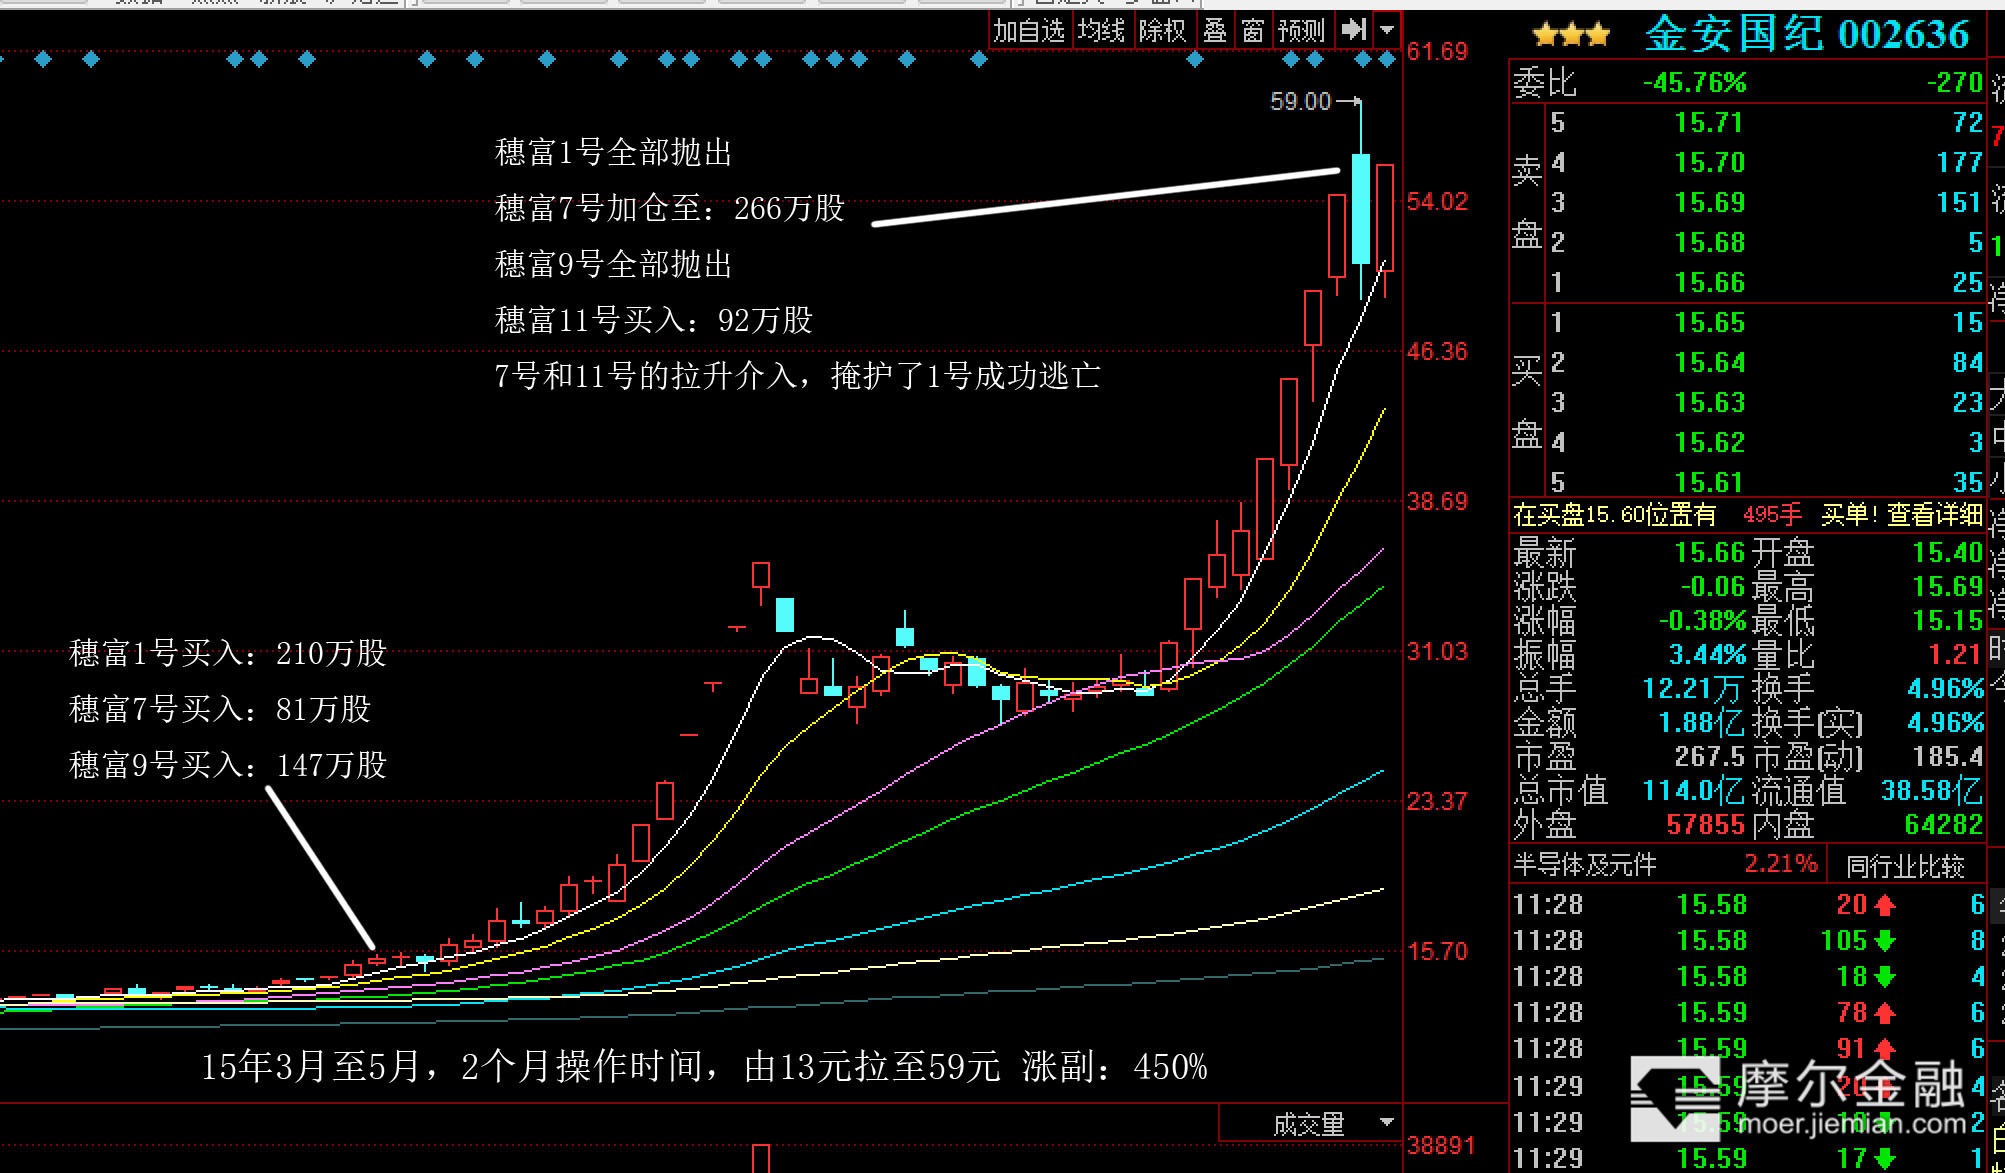
Task: Click the red up arrow beside volume 20
Action: click(x=1885, y=905)
